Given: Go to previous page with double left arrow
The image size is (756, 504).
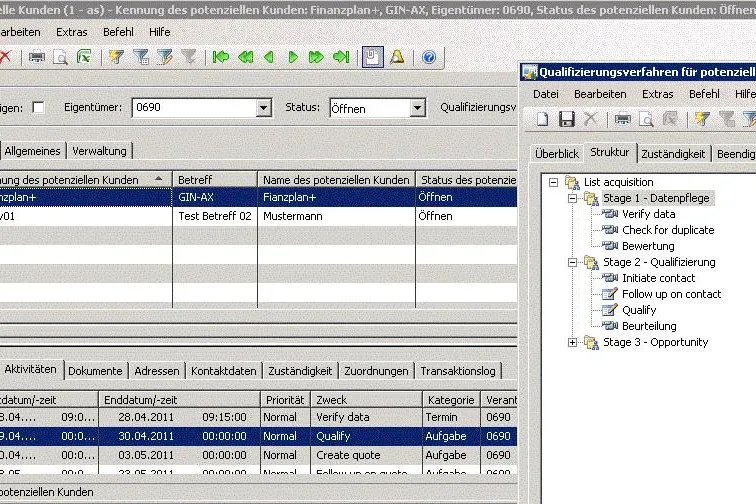Looking at the screenshot, I should pos(245,57).
